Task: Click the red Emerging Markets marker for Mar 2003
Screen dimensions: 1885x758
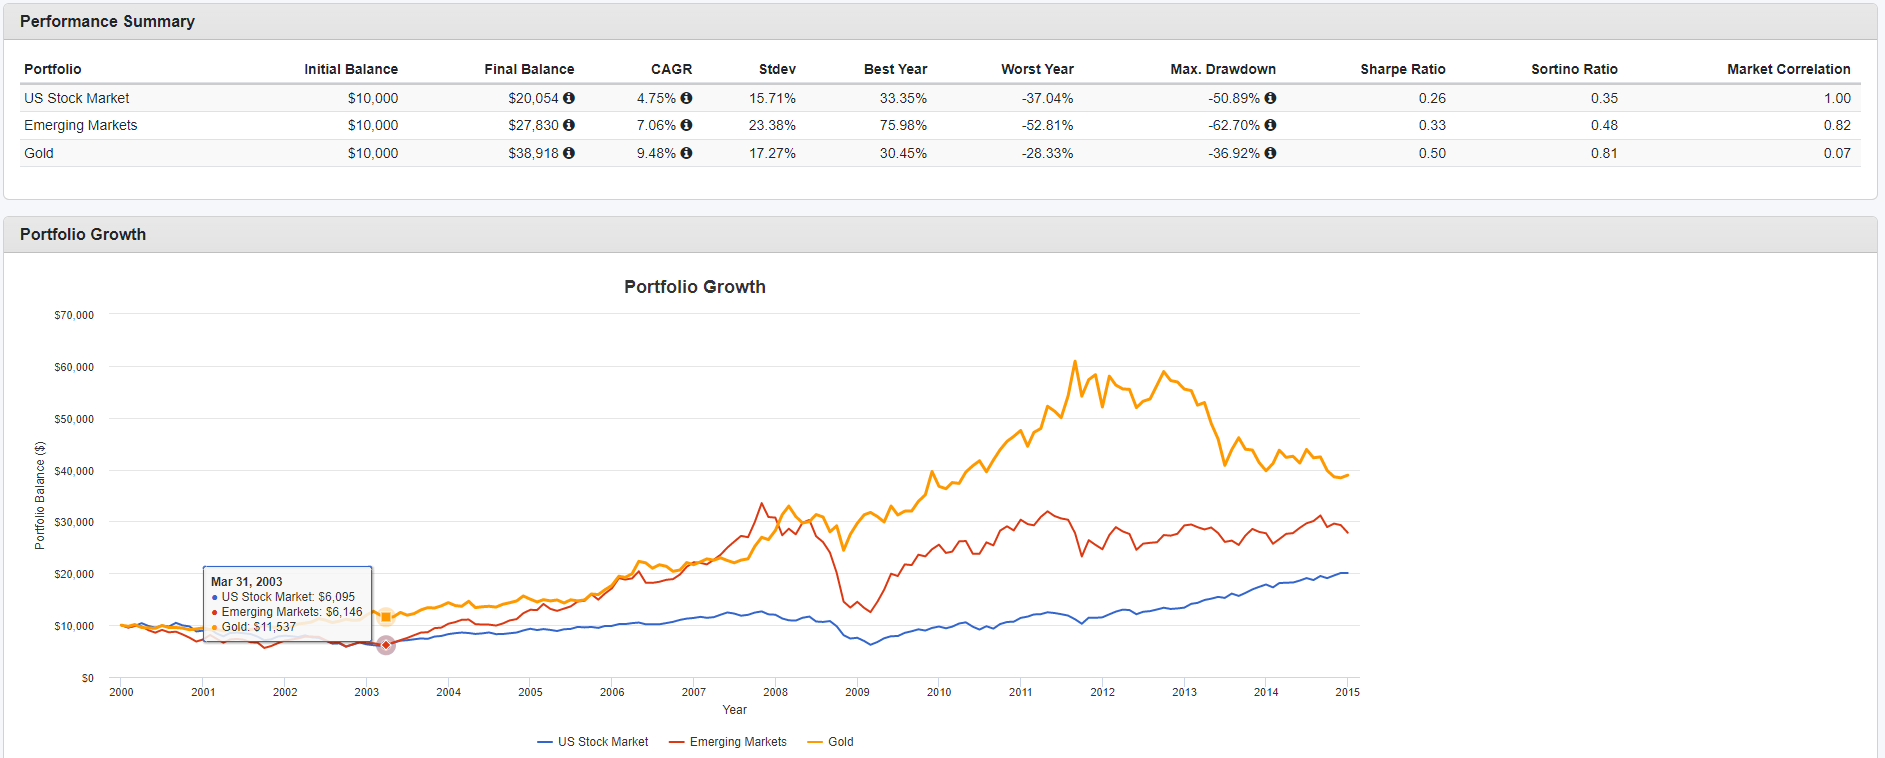Action: click(x=386, y=645)
